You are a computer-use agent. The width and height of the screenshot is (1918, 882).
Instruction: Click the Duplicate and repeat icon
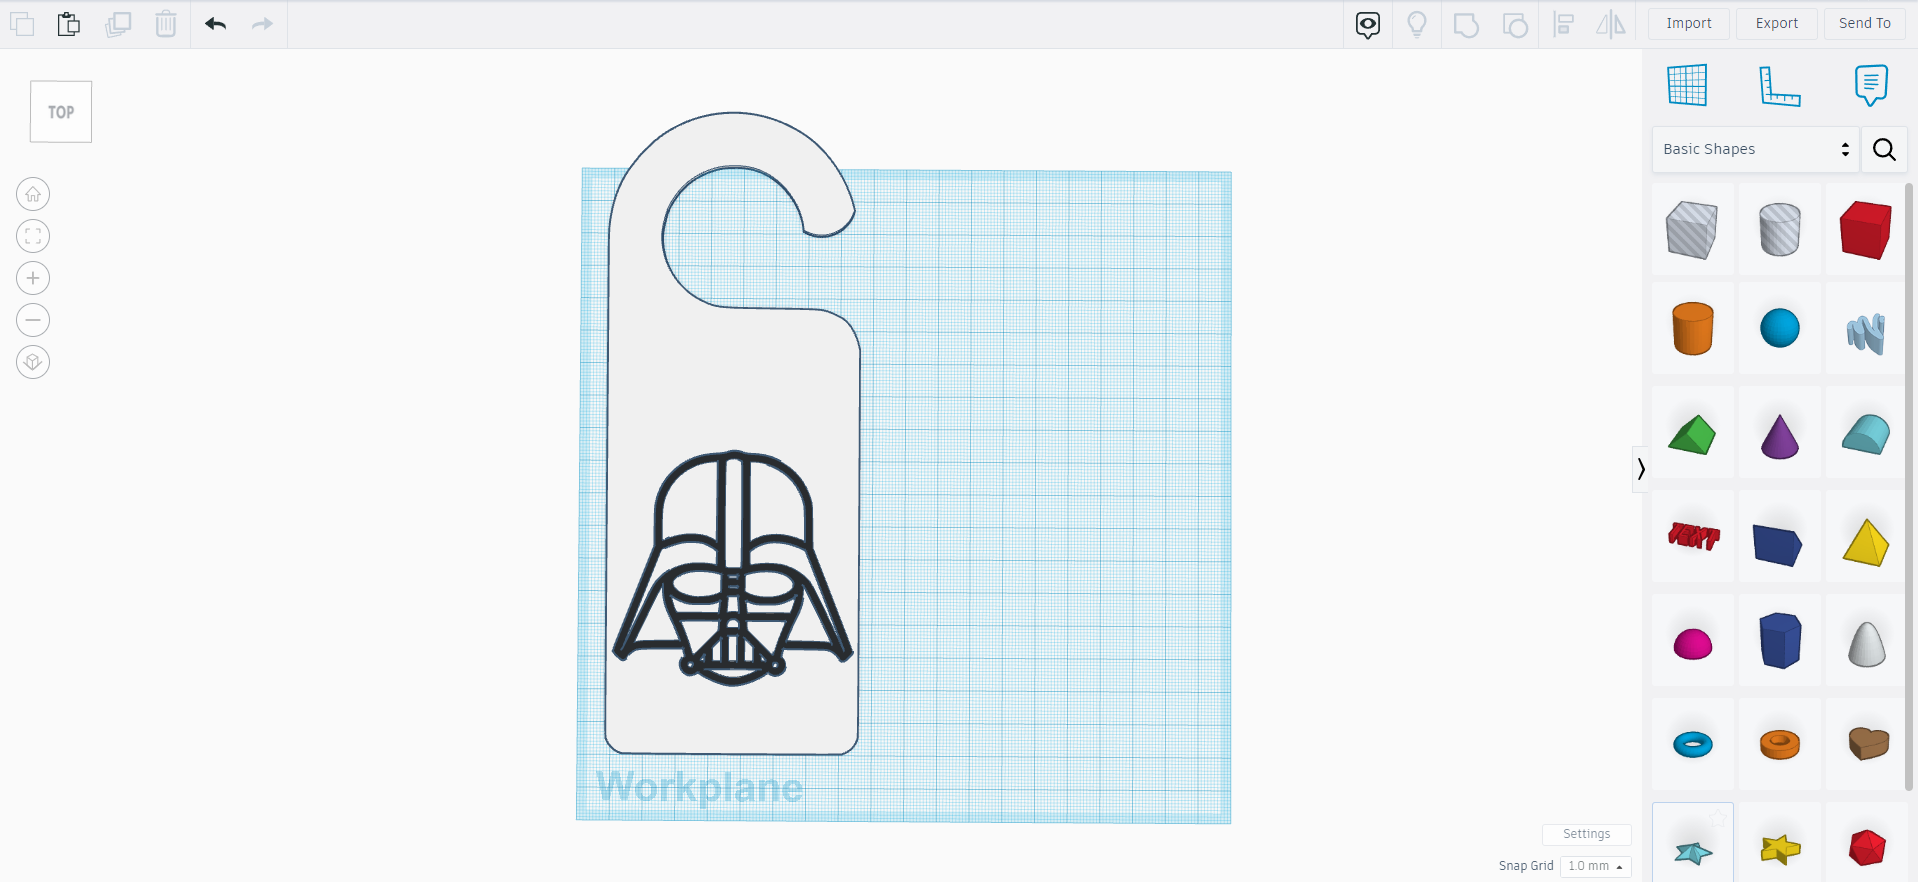point(118,23)
